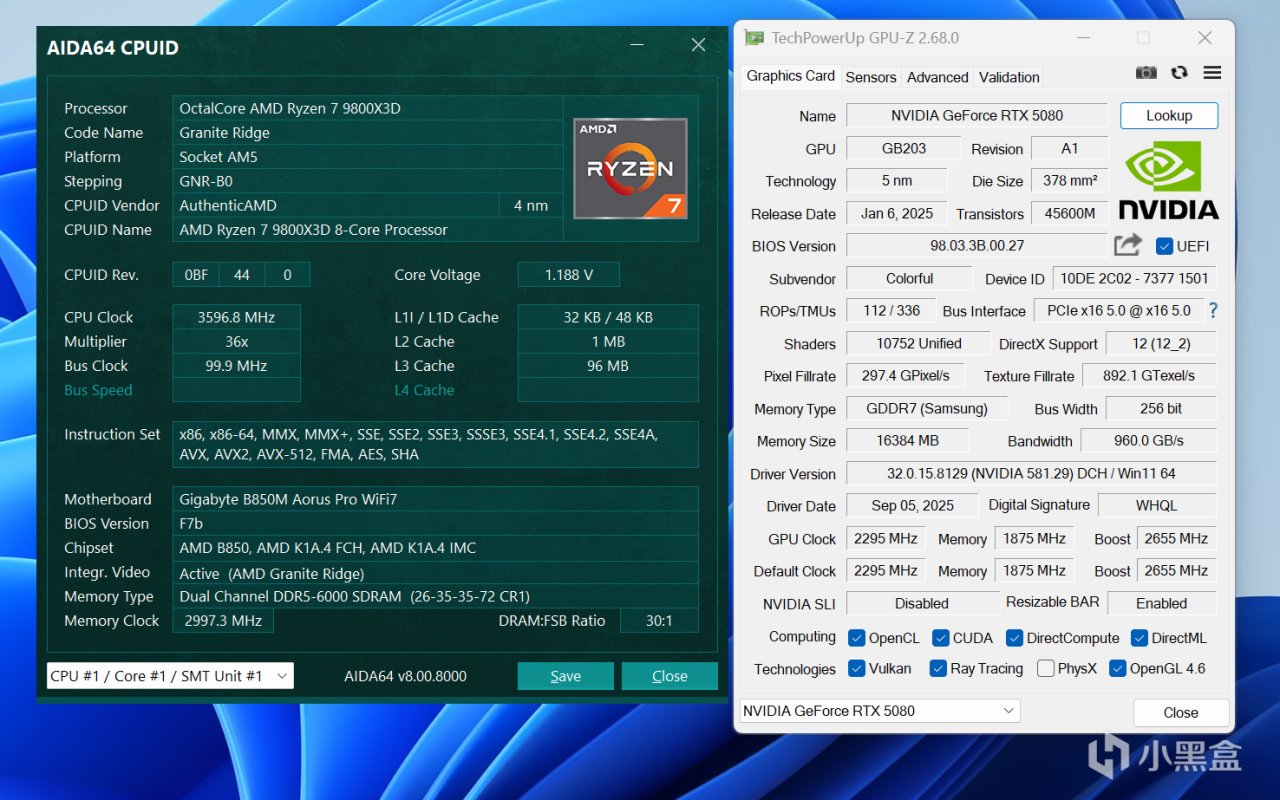1280x800 pixels.
Task: Click the Resizable BAR value "Enabled"
Action: 1162,603
